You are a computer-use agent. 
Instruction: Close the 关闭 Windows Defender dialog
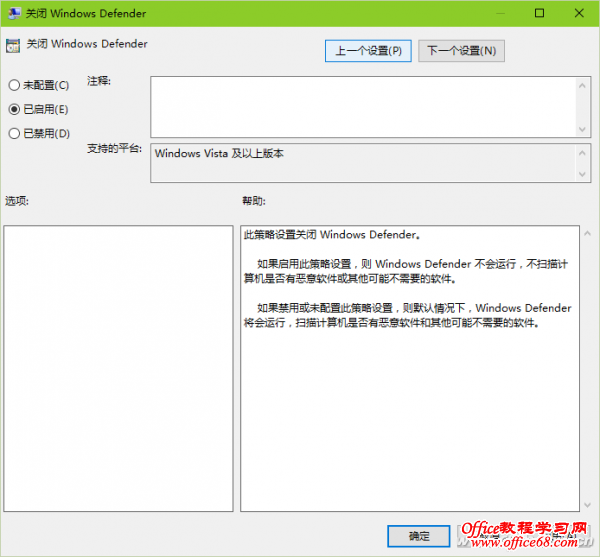pyautogui.click(x=579, y=13)
